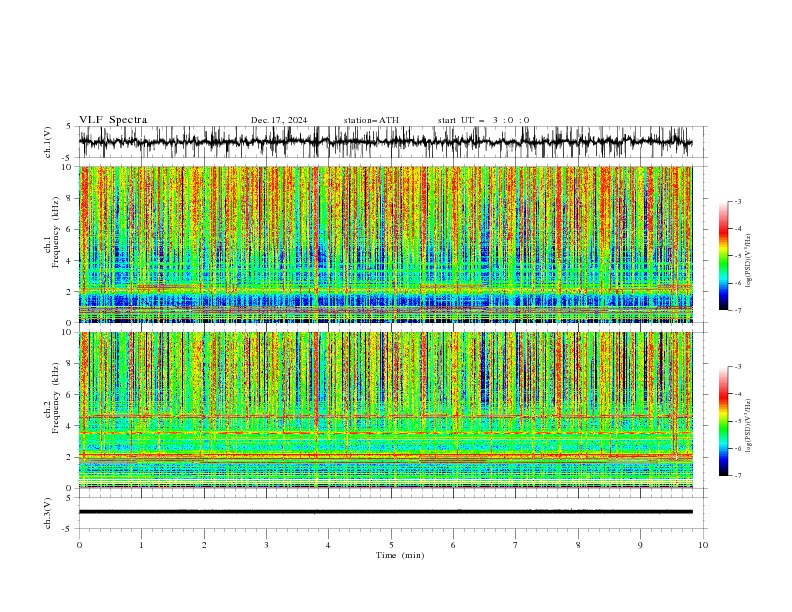Click the upper "log(PSD)(V²/Hz)" colorbar label
The width and height of the screenshot is (792, 612).
(749, 261)
